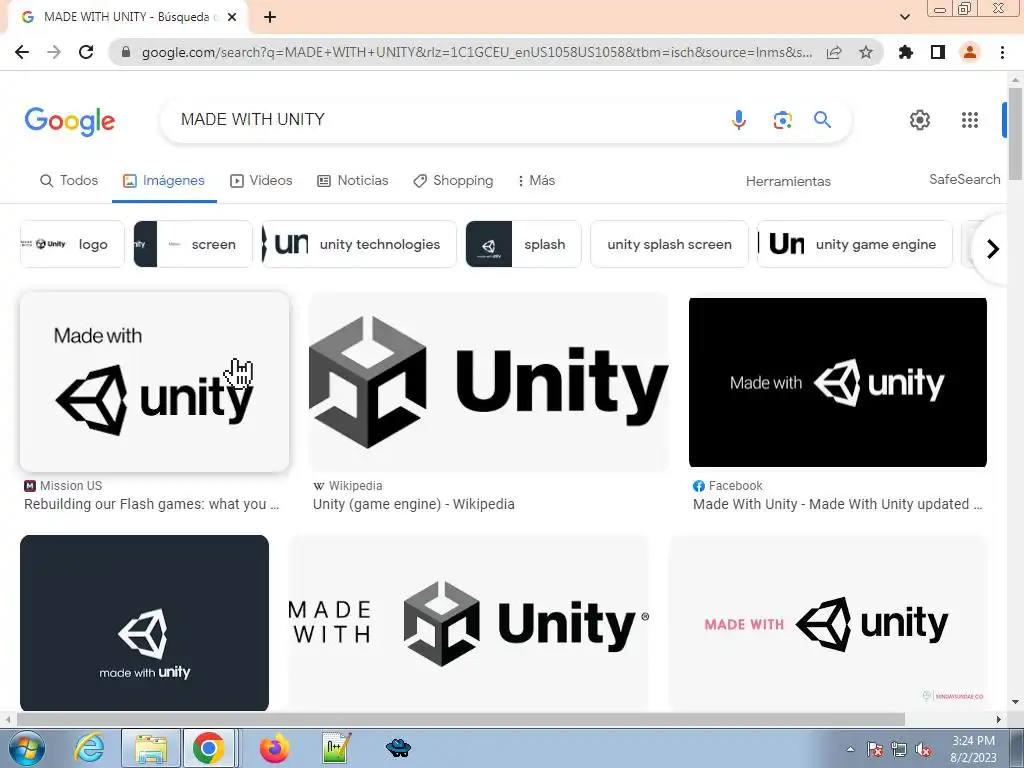Show more suggestion chips with right arrow
This screenshot has width=1024, height=768.
[992, 249]
